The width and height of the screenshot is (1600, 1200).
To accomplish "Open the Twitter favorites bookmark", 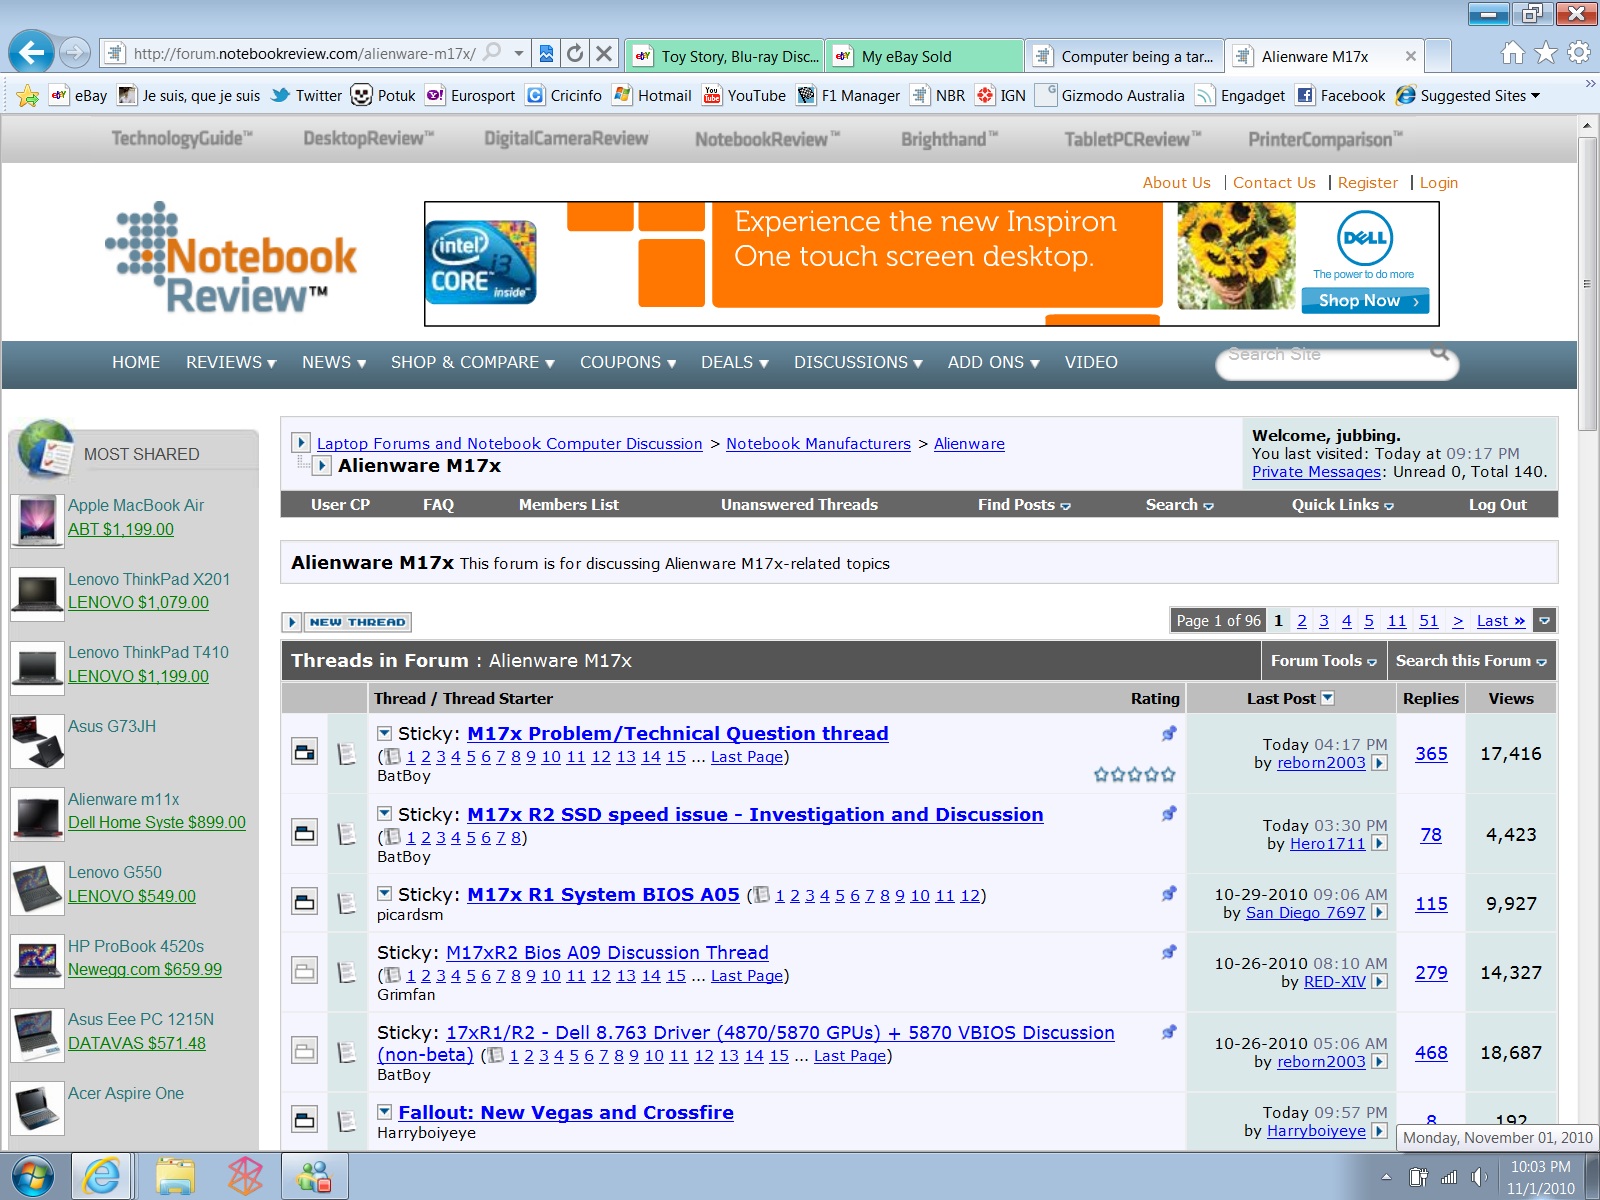I will pos(306,96).
